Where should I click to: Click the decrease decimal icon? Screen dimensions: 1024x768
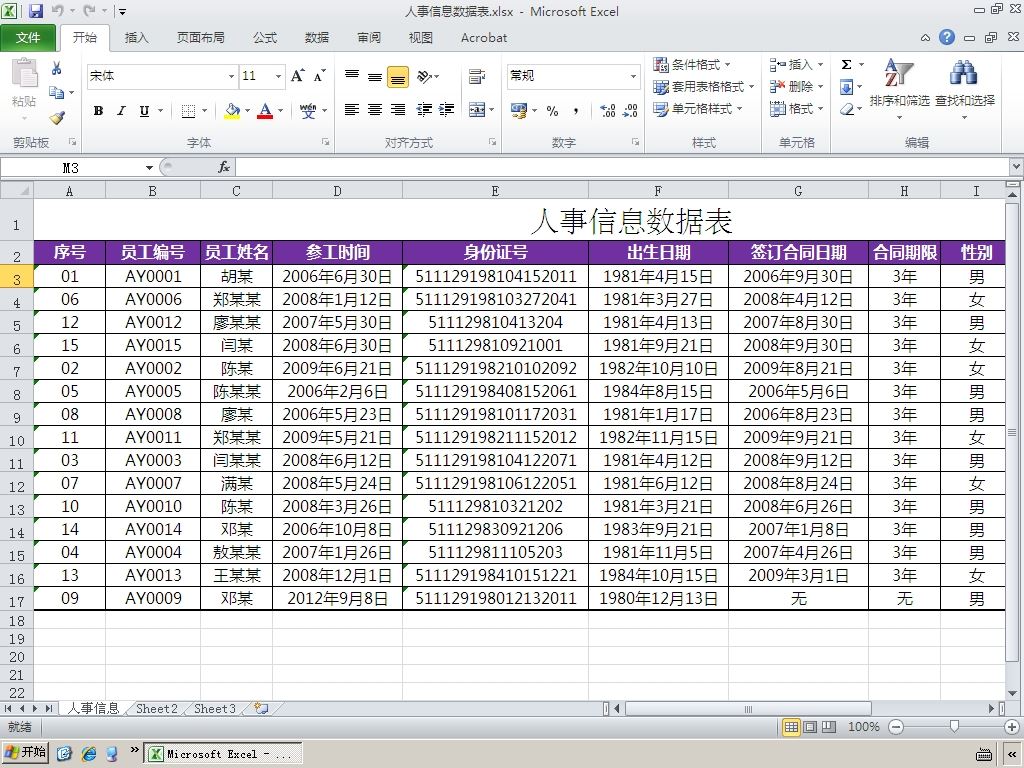point(630,110)
